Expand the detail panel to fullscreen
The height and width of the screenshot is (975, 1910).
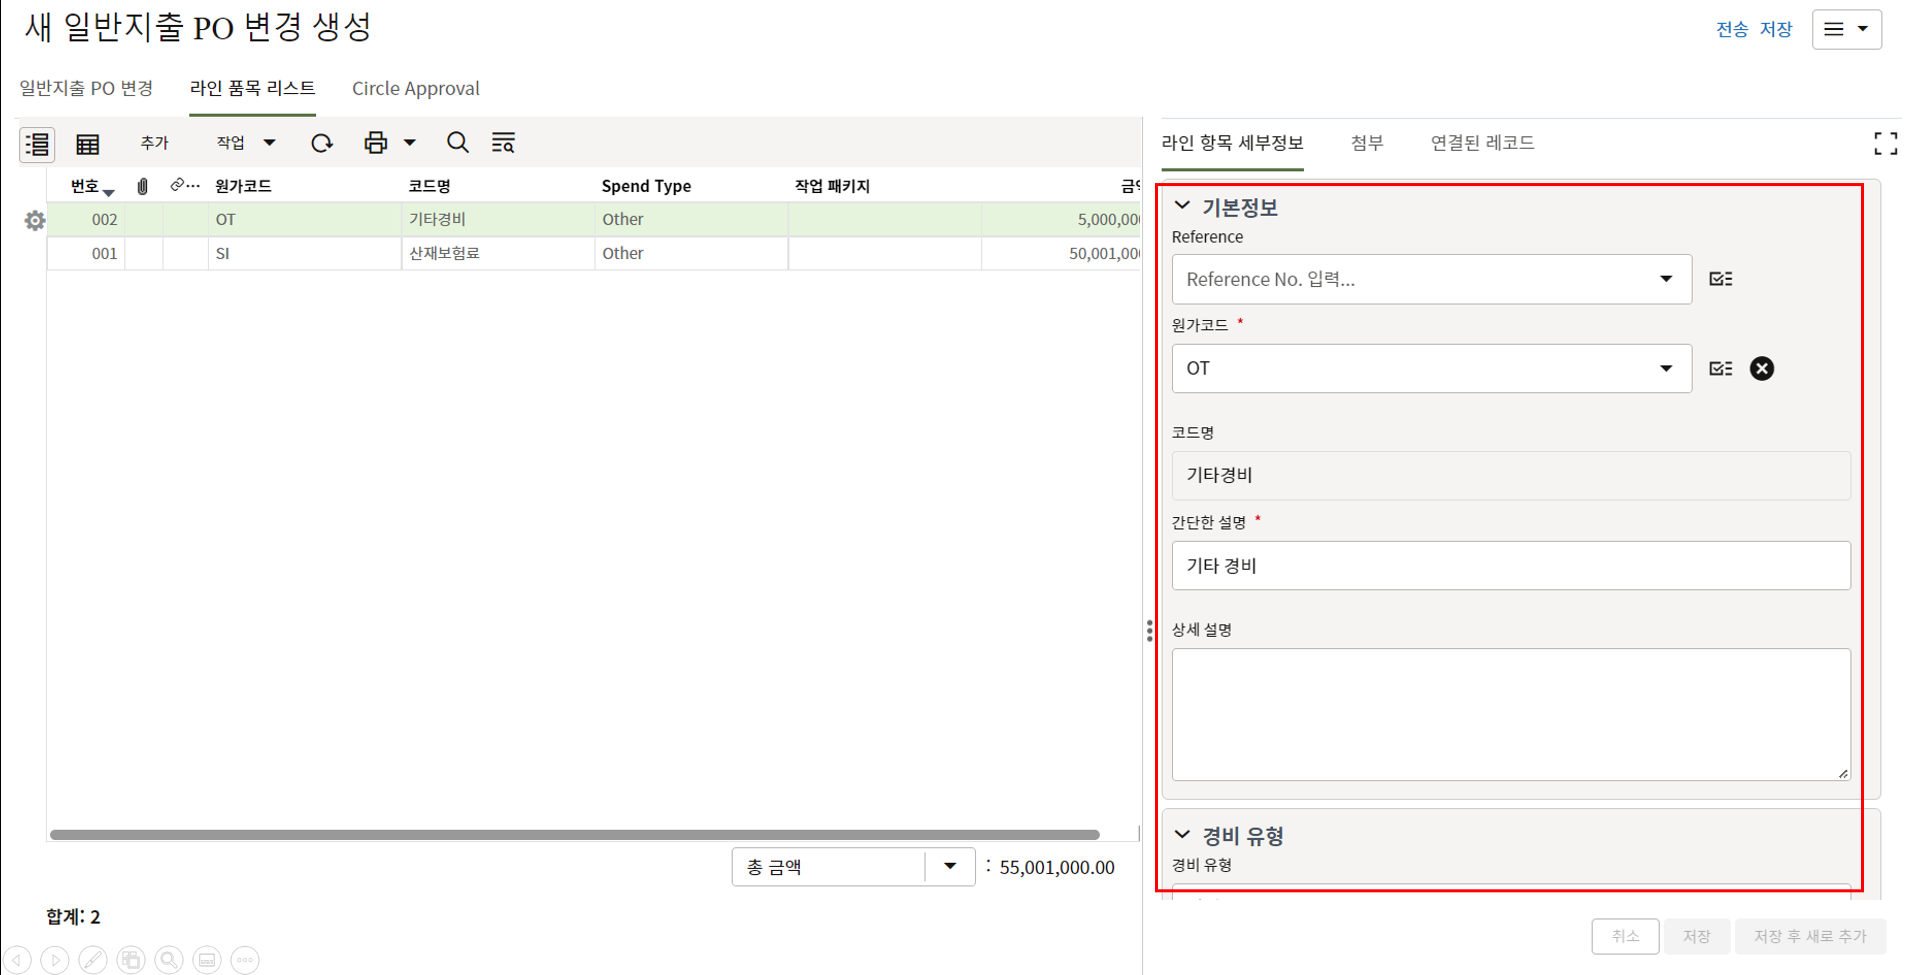(x=1885, y=144)
